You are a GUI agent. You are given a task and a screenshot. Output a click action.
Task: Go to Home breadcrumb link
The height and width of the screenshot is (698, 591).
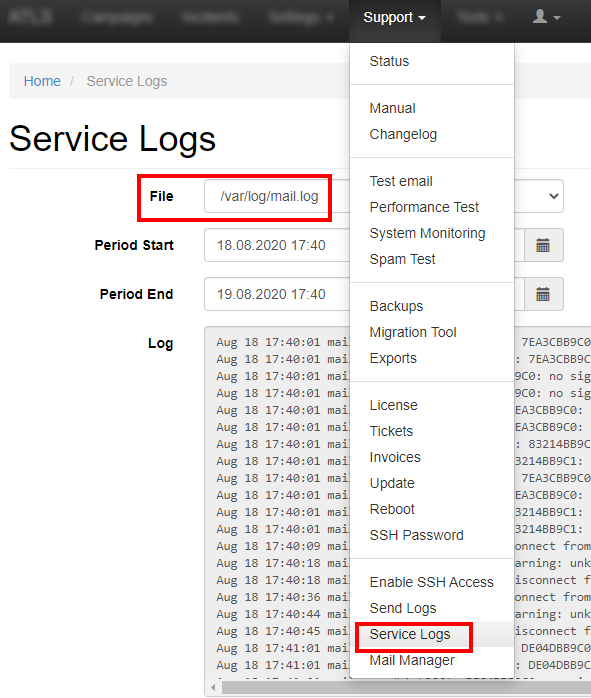(x=42, y=81)
